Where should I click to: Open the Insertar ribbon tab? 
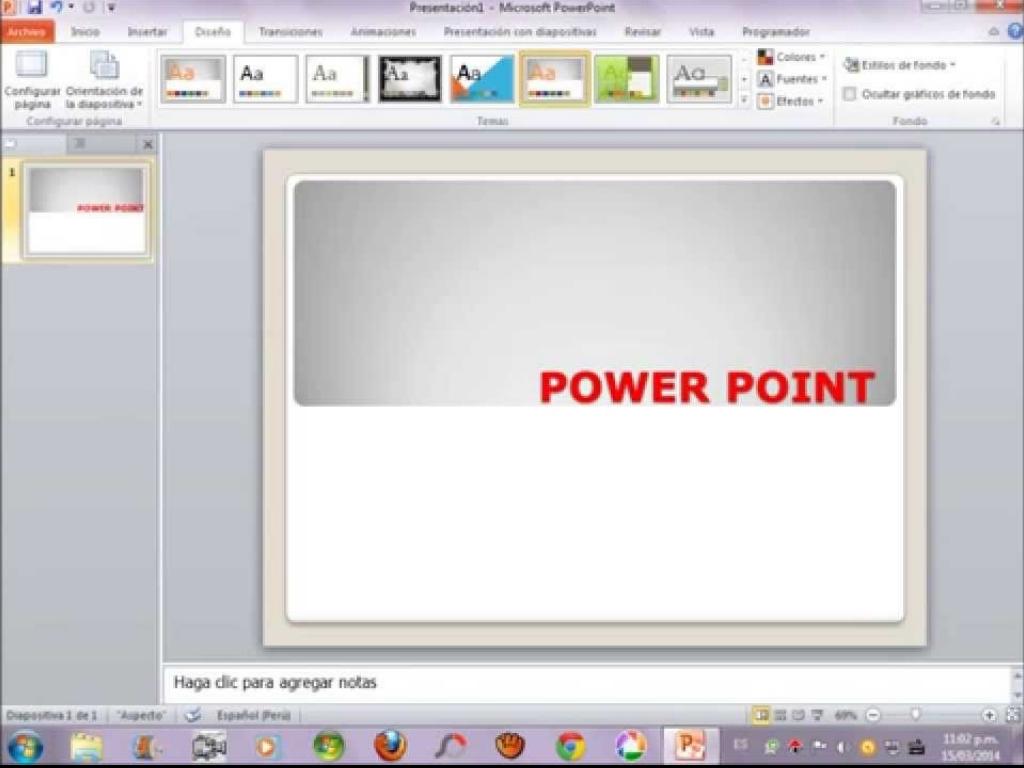tap(147, 32)
